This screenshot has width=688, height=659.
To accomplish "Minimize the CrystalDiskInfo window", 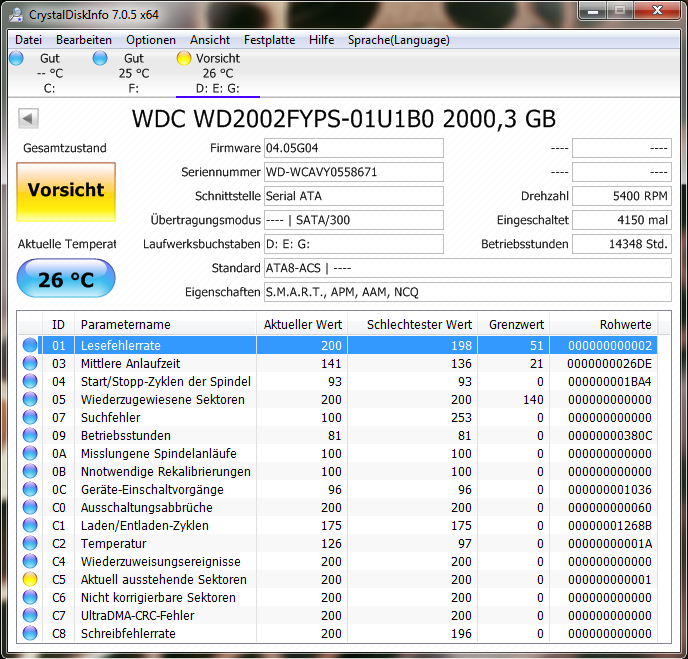I will pos(593,11).
